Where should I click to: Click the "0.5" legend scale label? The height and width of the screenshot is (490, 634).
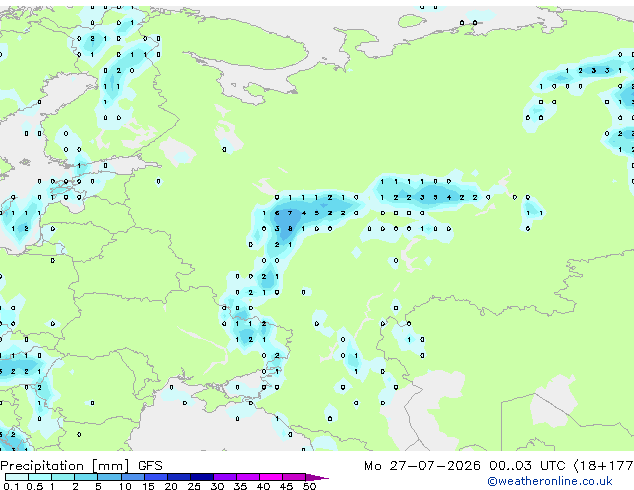[x=35, y=486]
